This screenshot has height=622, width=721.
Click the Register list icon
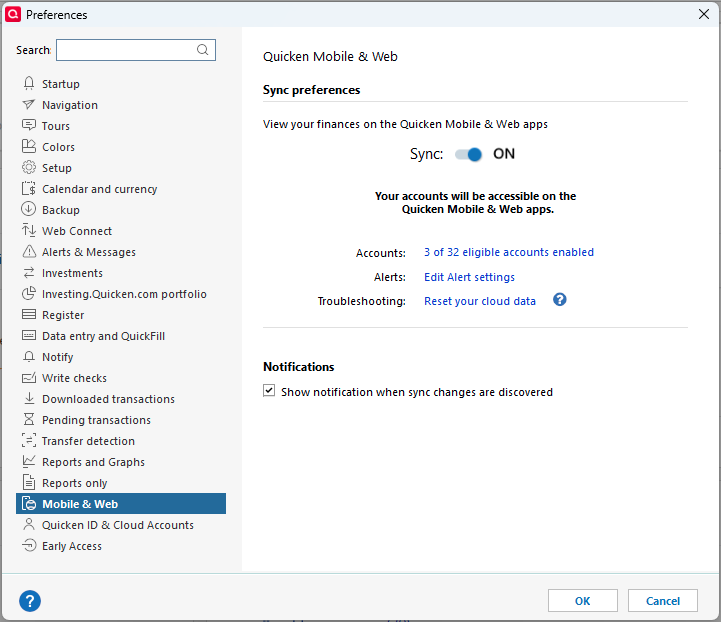coord(29,314)
